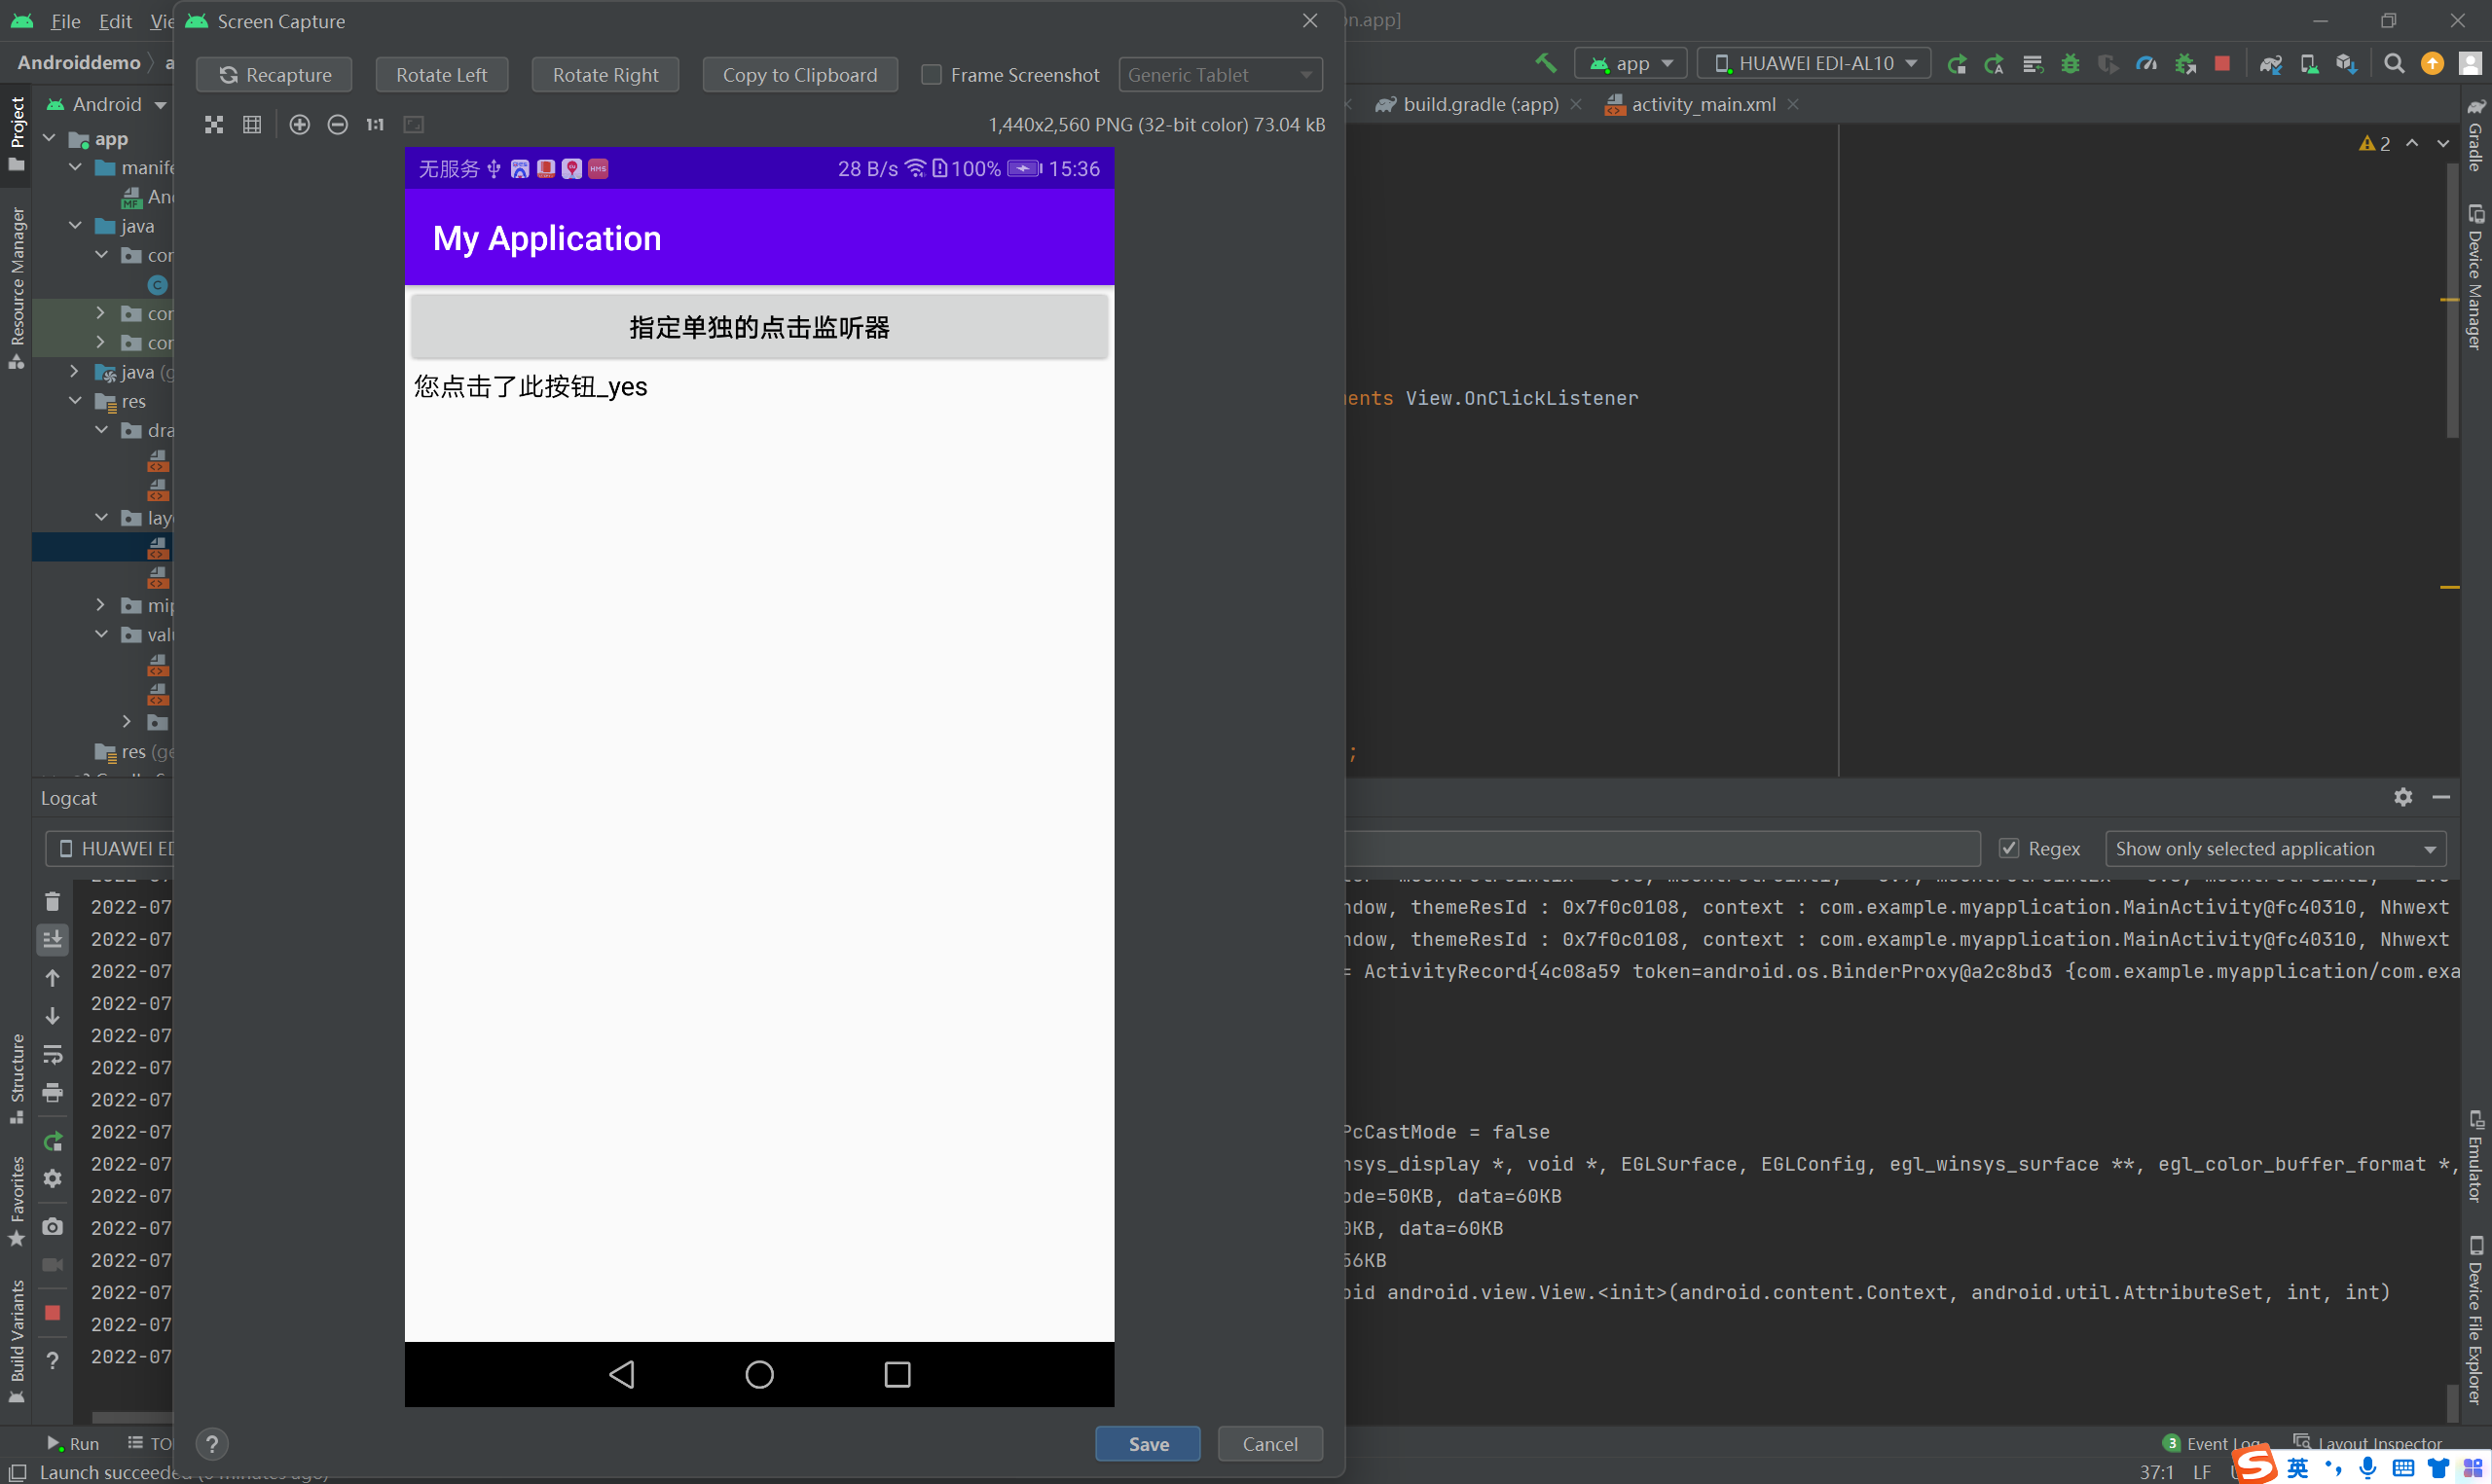Click the Copy to Clipboard button
Screen dimensions: 2492x1484
[x=799, y=75]
